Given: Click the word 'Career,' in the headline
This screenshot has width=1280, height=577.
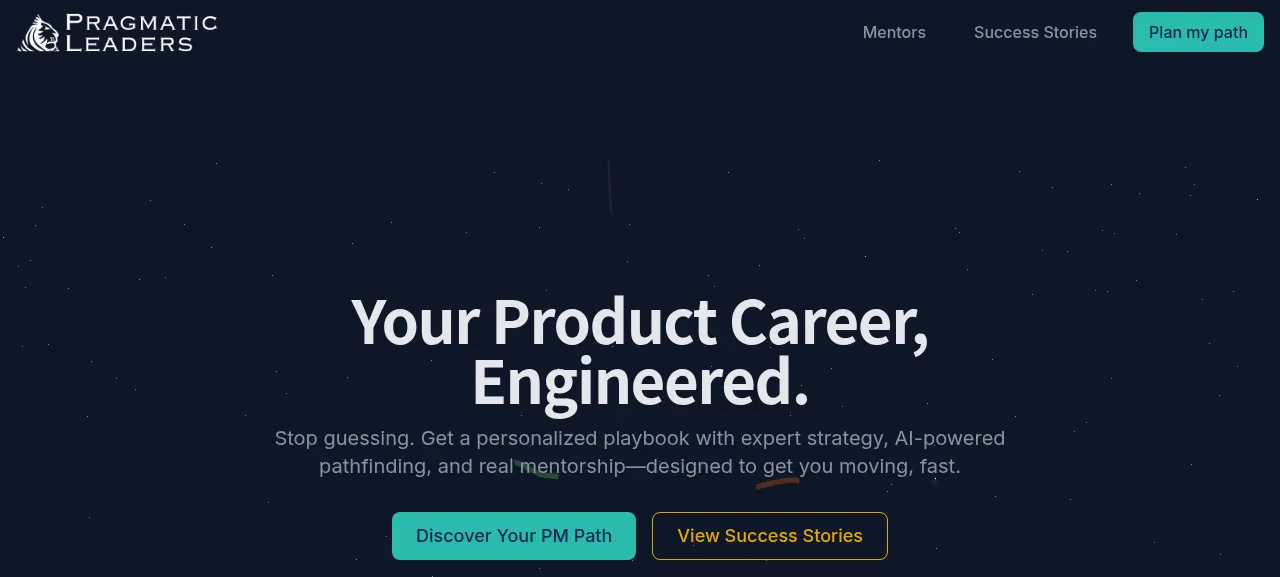Looking at the screenshot, I should [x=829, y=322].
